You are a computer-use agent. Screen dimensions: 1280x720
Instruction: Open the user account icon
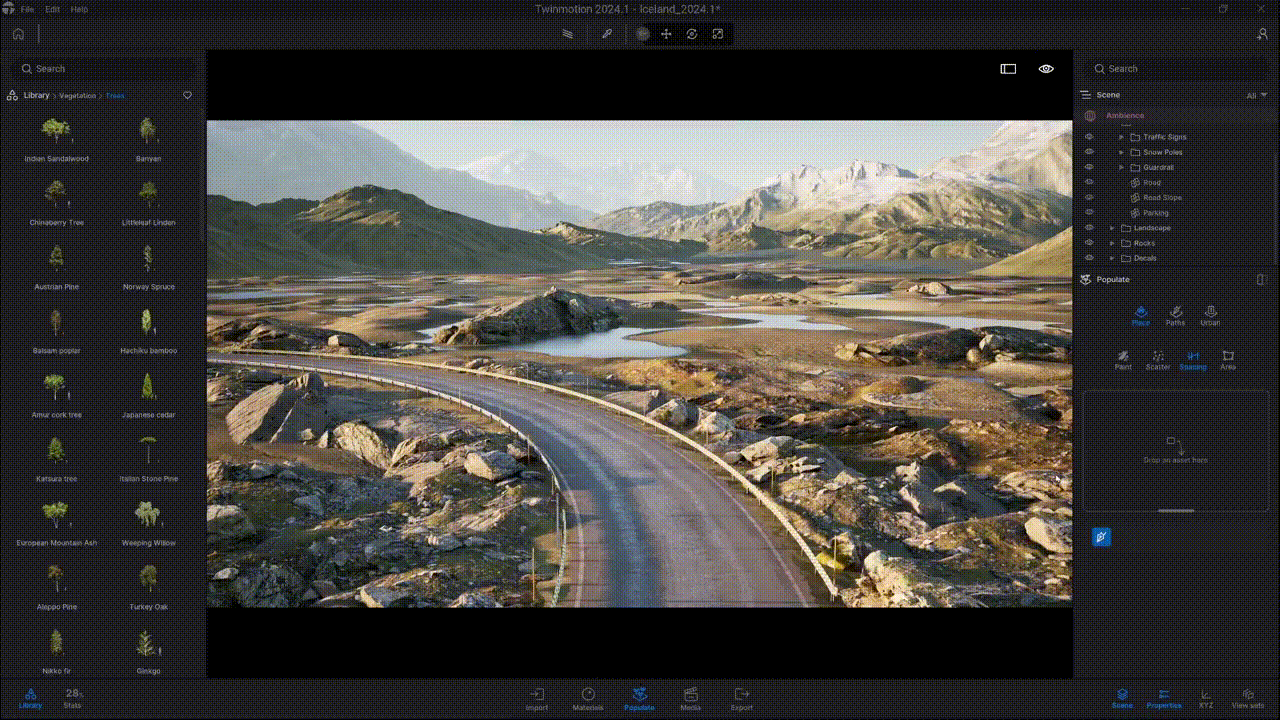pos(1262,34)
